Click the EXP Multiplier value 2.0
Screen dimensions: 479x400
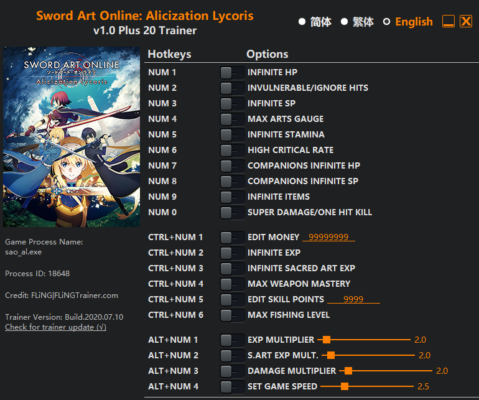[x=420, y=340]
